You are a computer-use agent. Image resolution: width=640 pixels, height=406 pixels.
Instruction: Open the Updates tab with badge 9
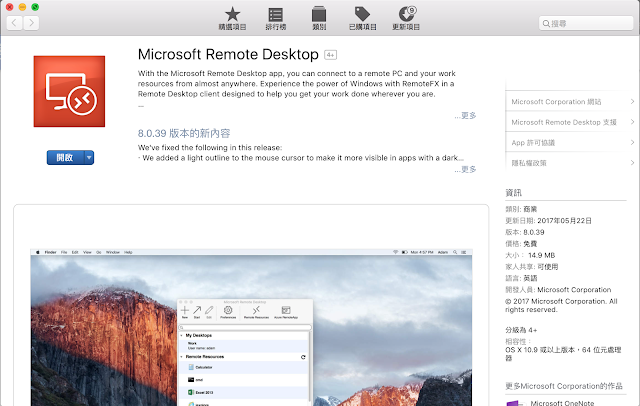[406, 18]
